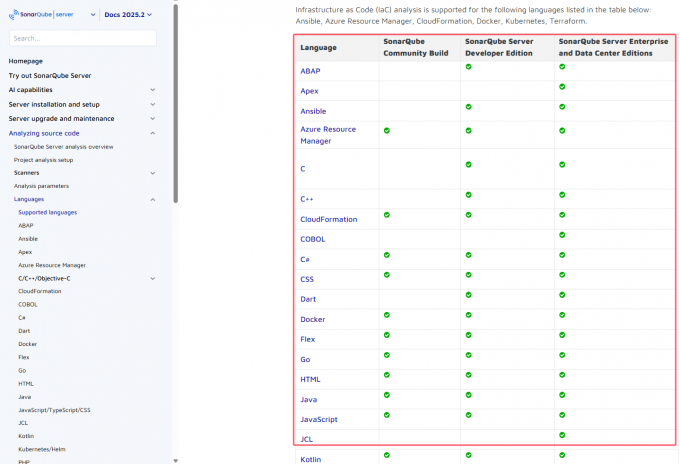Follow the Java table link
Viewport: 680px width, 464px height.
pyautogui.click(x=309, y=400)
